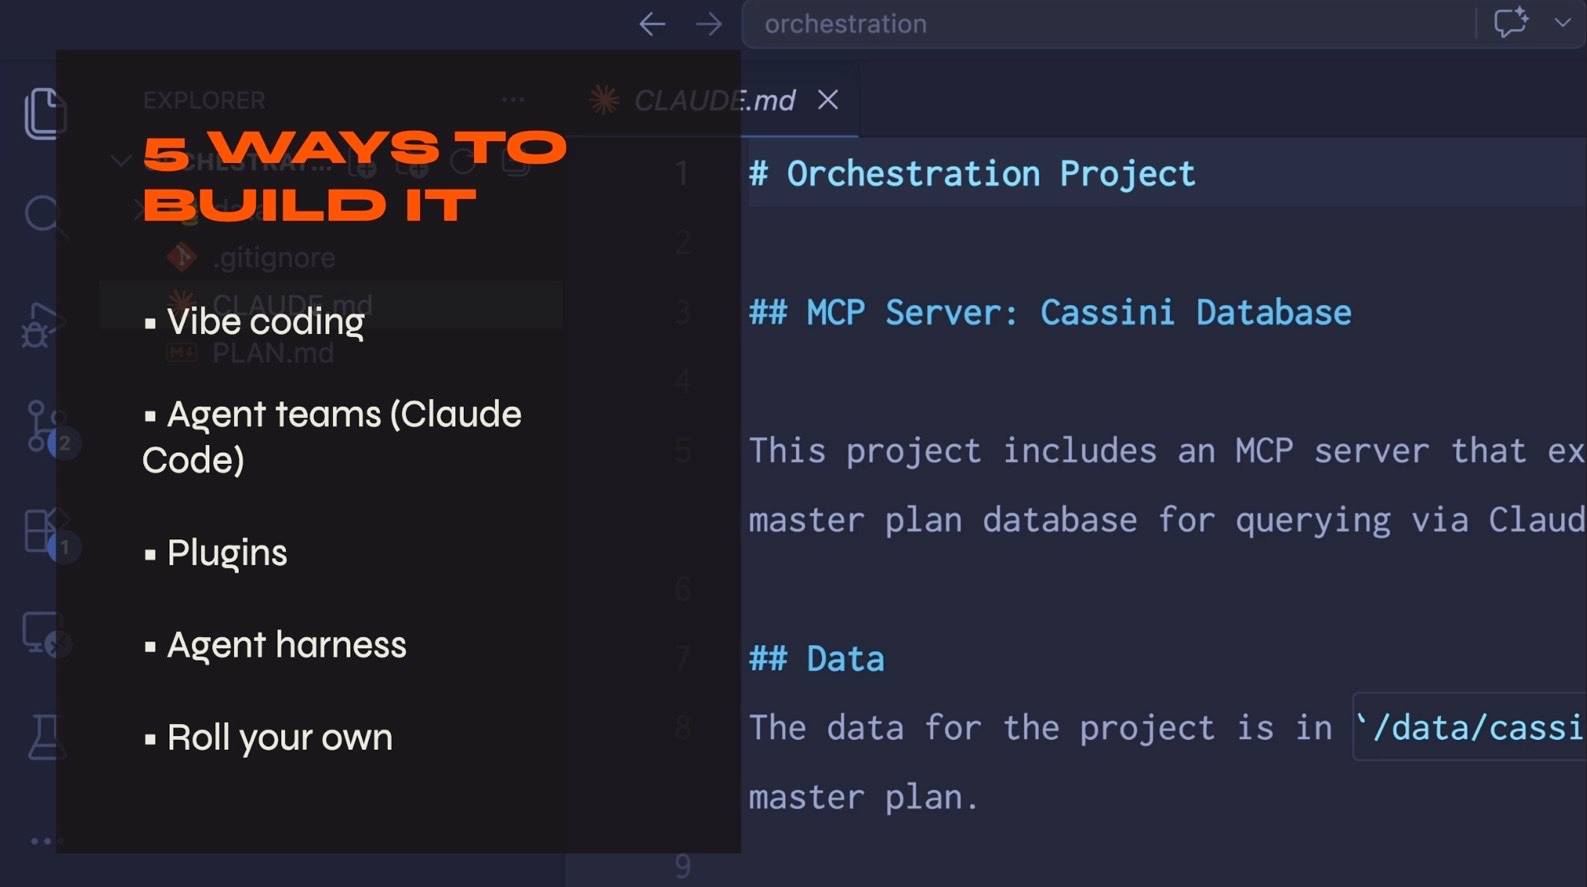This screenshot has width=1587, height=887.
Task: Navigate back with the left arrow
Action: (652, 24)
